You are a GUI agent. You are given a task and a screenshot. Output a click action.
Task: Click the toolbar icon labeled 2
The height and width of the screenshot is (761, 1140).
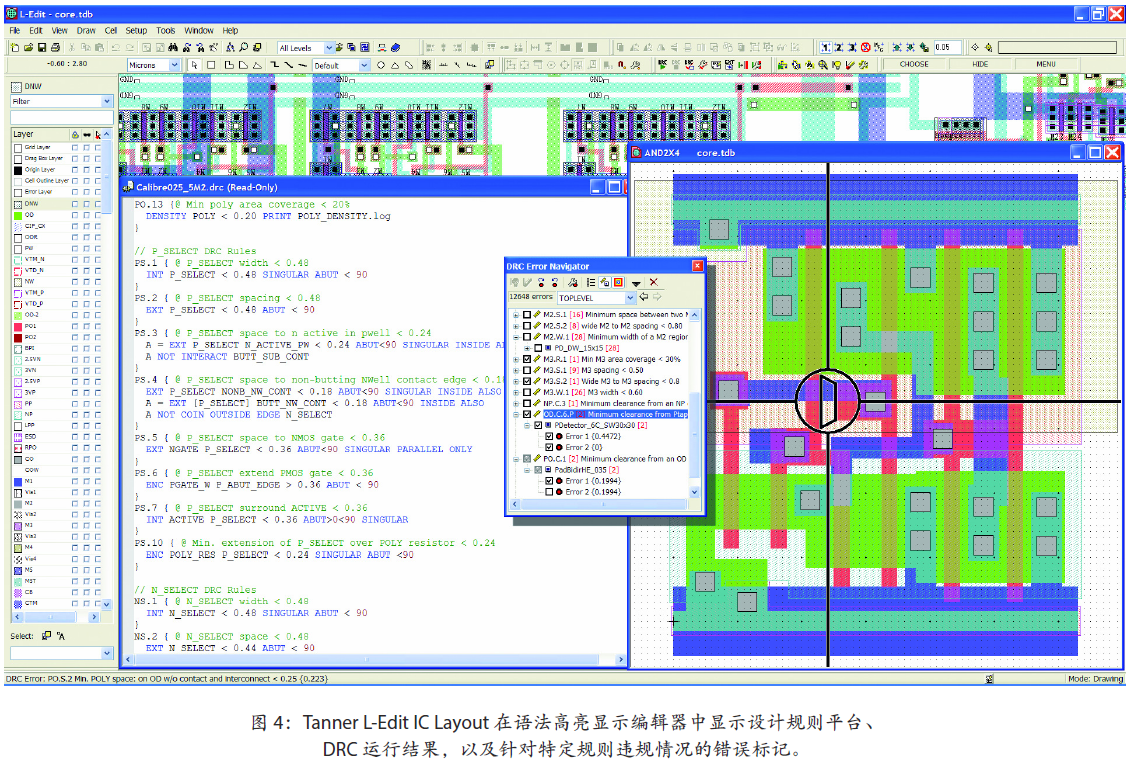tap(839, 47)
